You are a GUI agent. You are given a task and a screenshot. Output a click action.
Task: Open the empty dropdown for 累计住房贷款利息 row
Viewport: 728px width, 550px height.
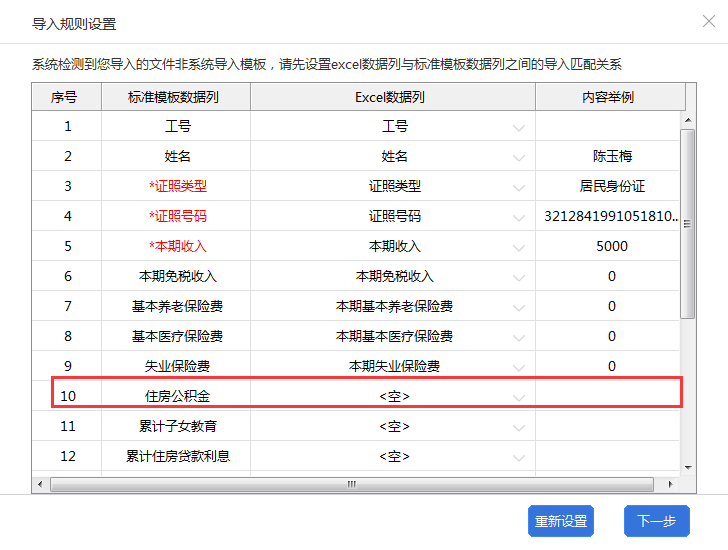519,458
